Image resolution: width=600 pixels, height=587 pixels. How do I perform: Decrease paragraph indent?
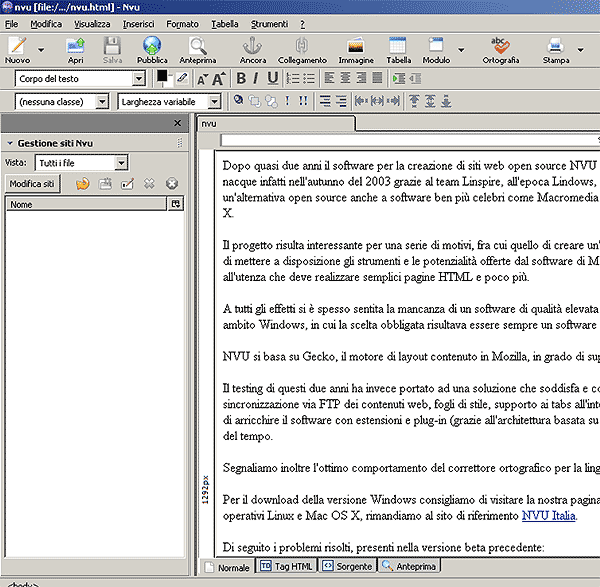point(415,79)
